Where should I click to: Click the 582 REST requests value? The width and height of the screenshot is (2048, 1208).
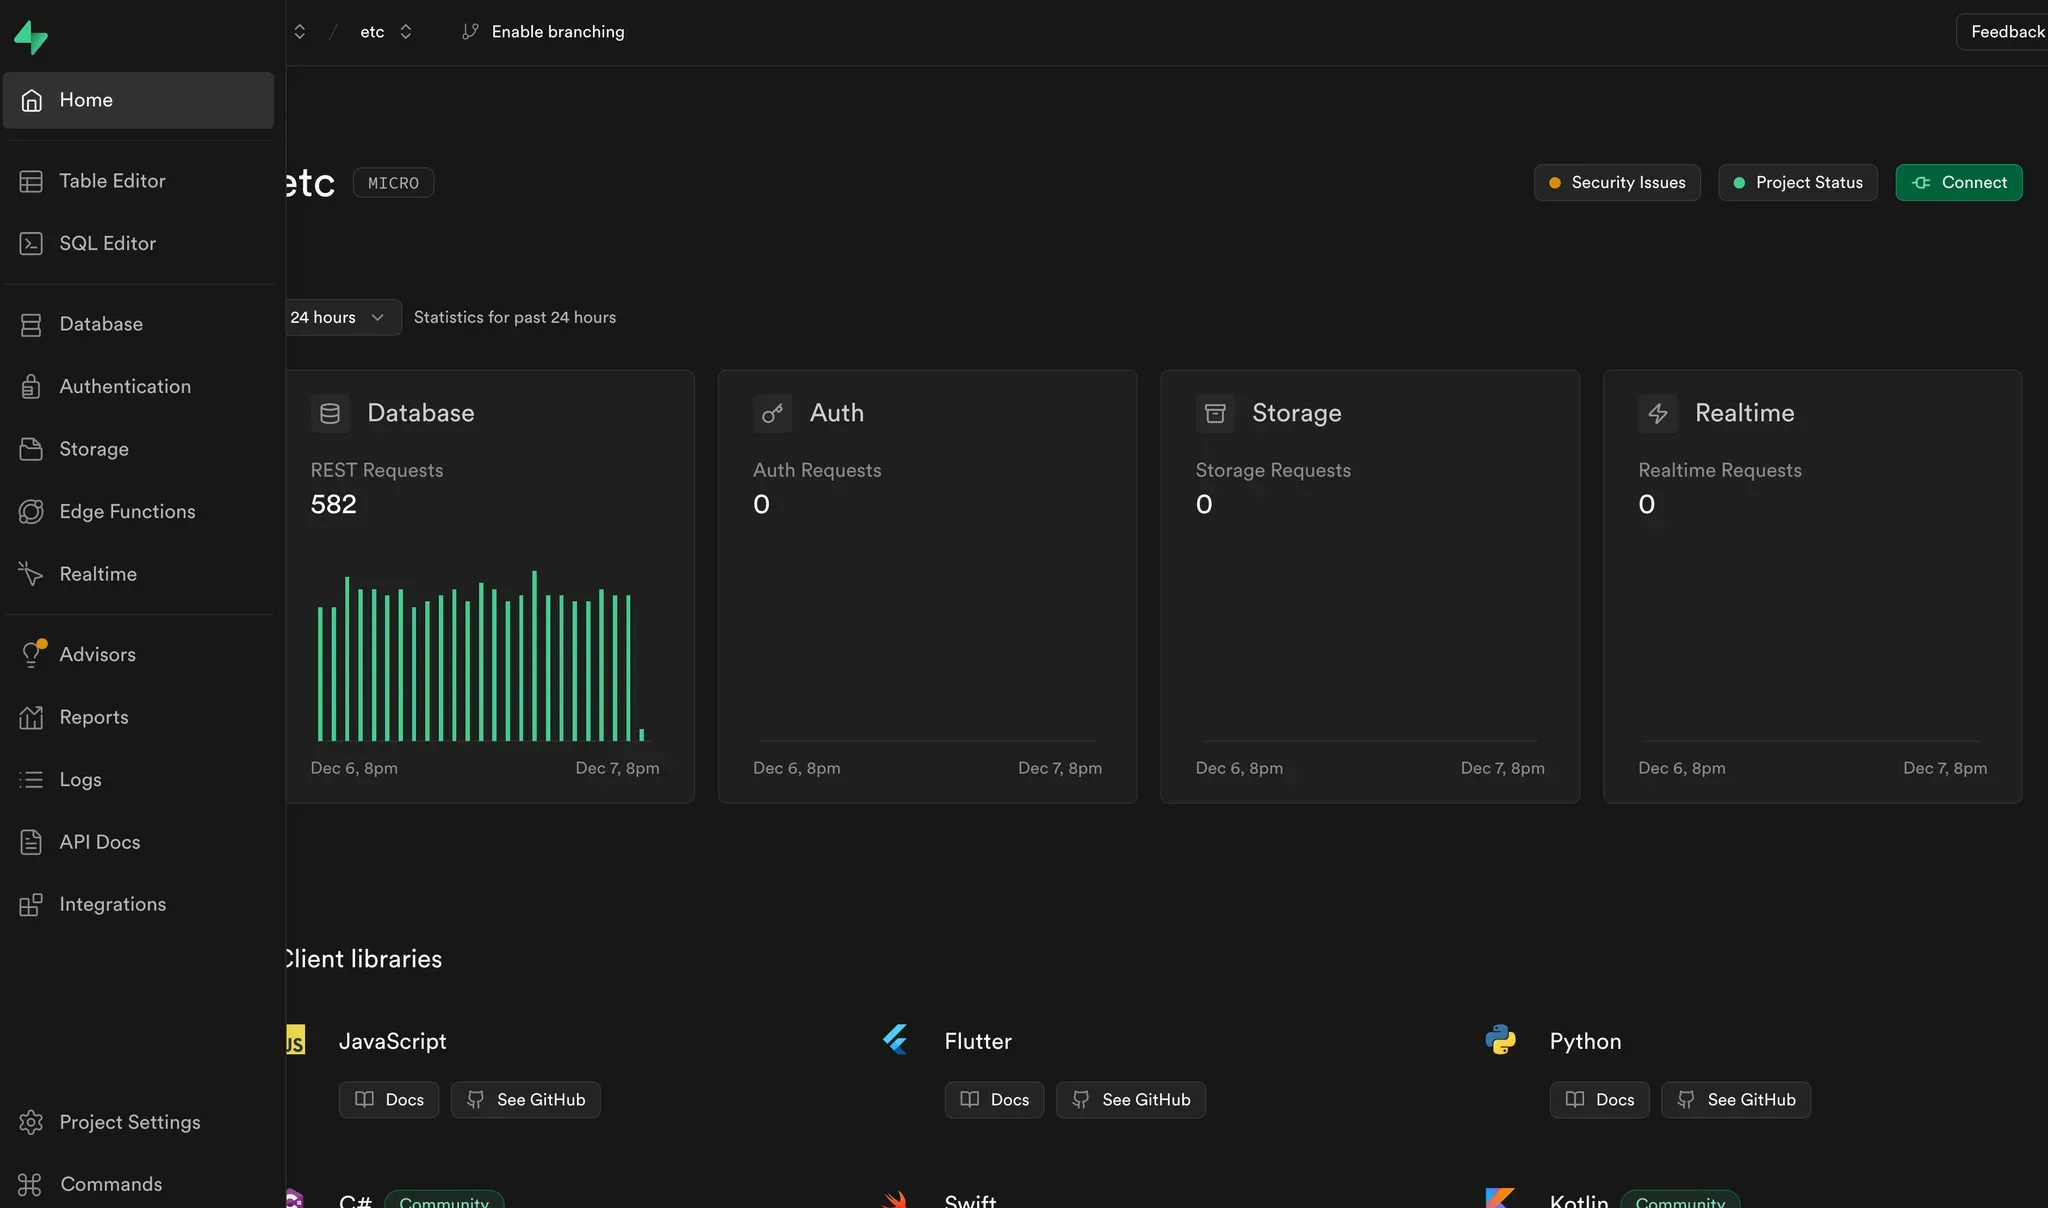coord(334,504)
